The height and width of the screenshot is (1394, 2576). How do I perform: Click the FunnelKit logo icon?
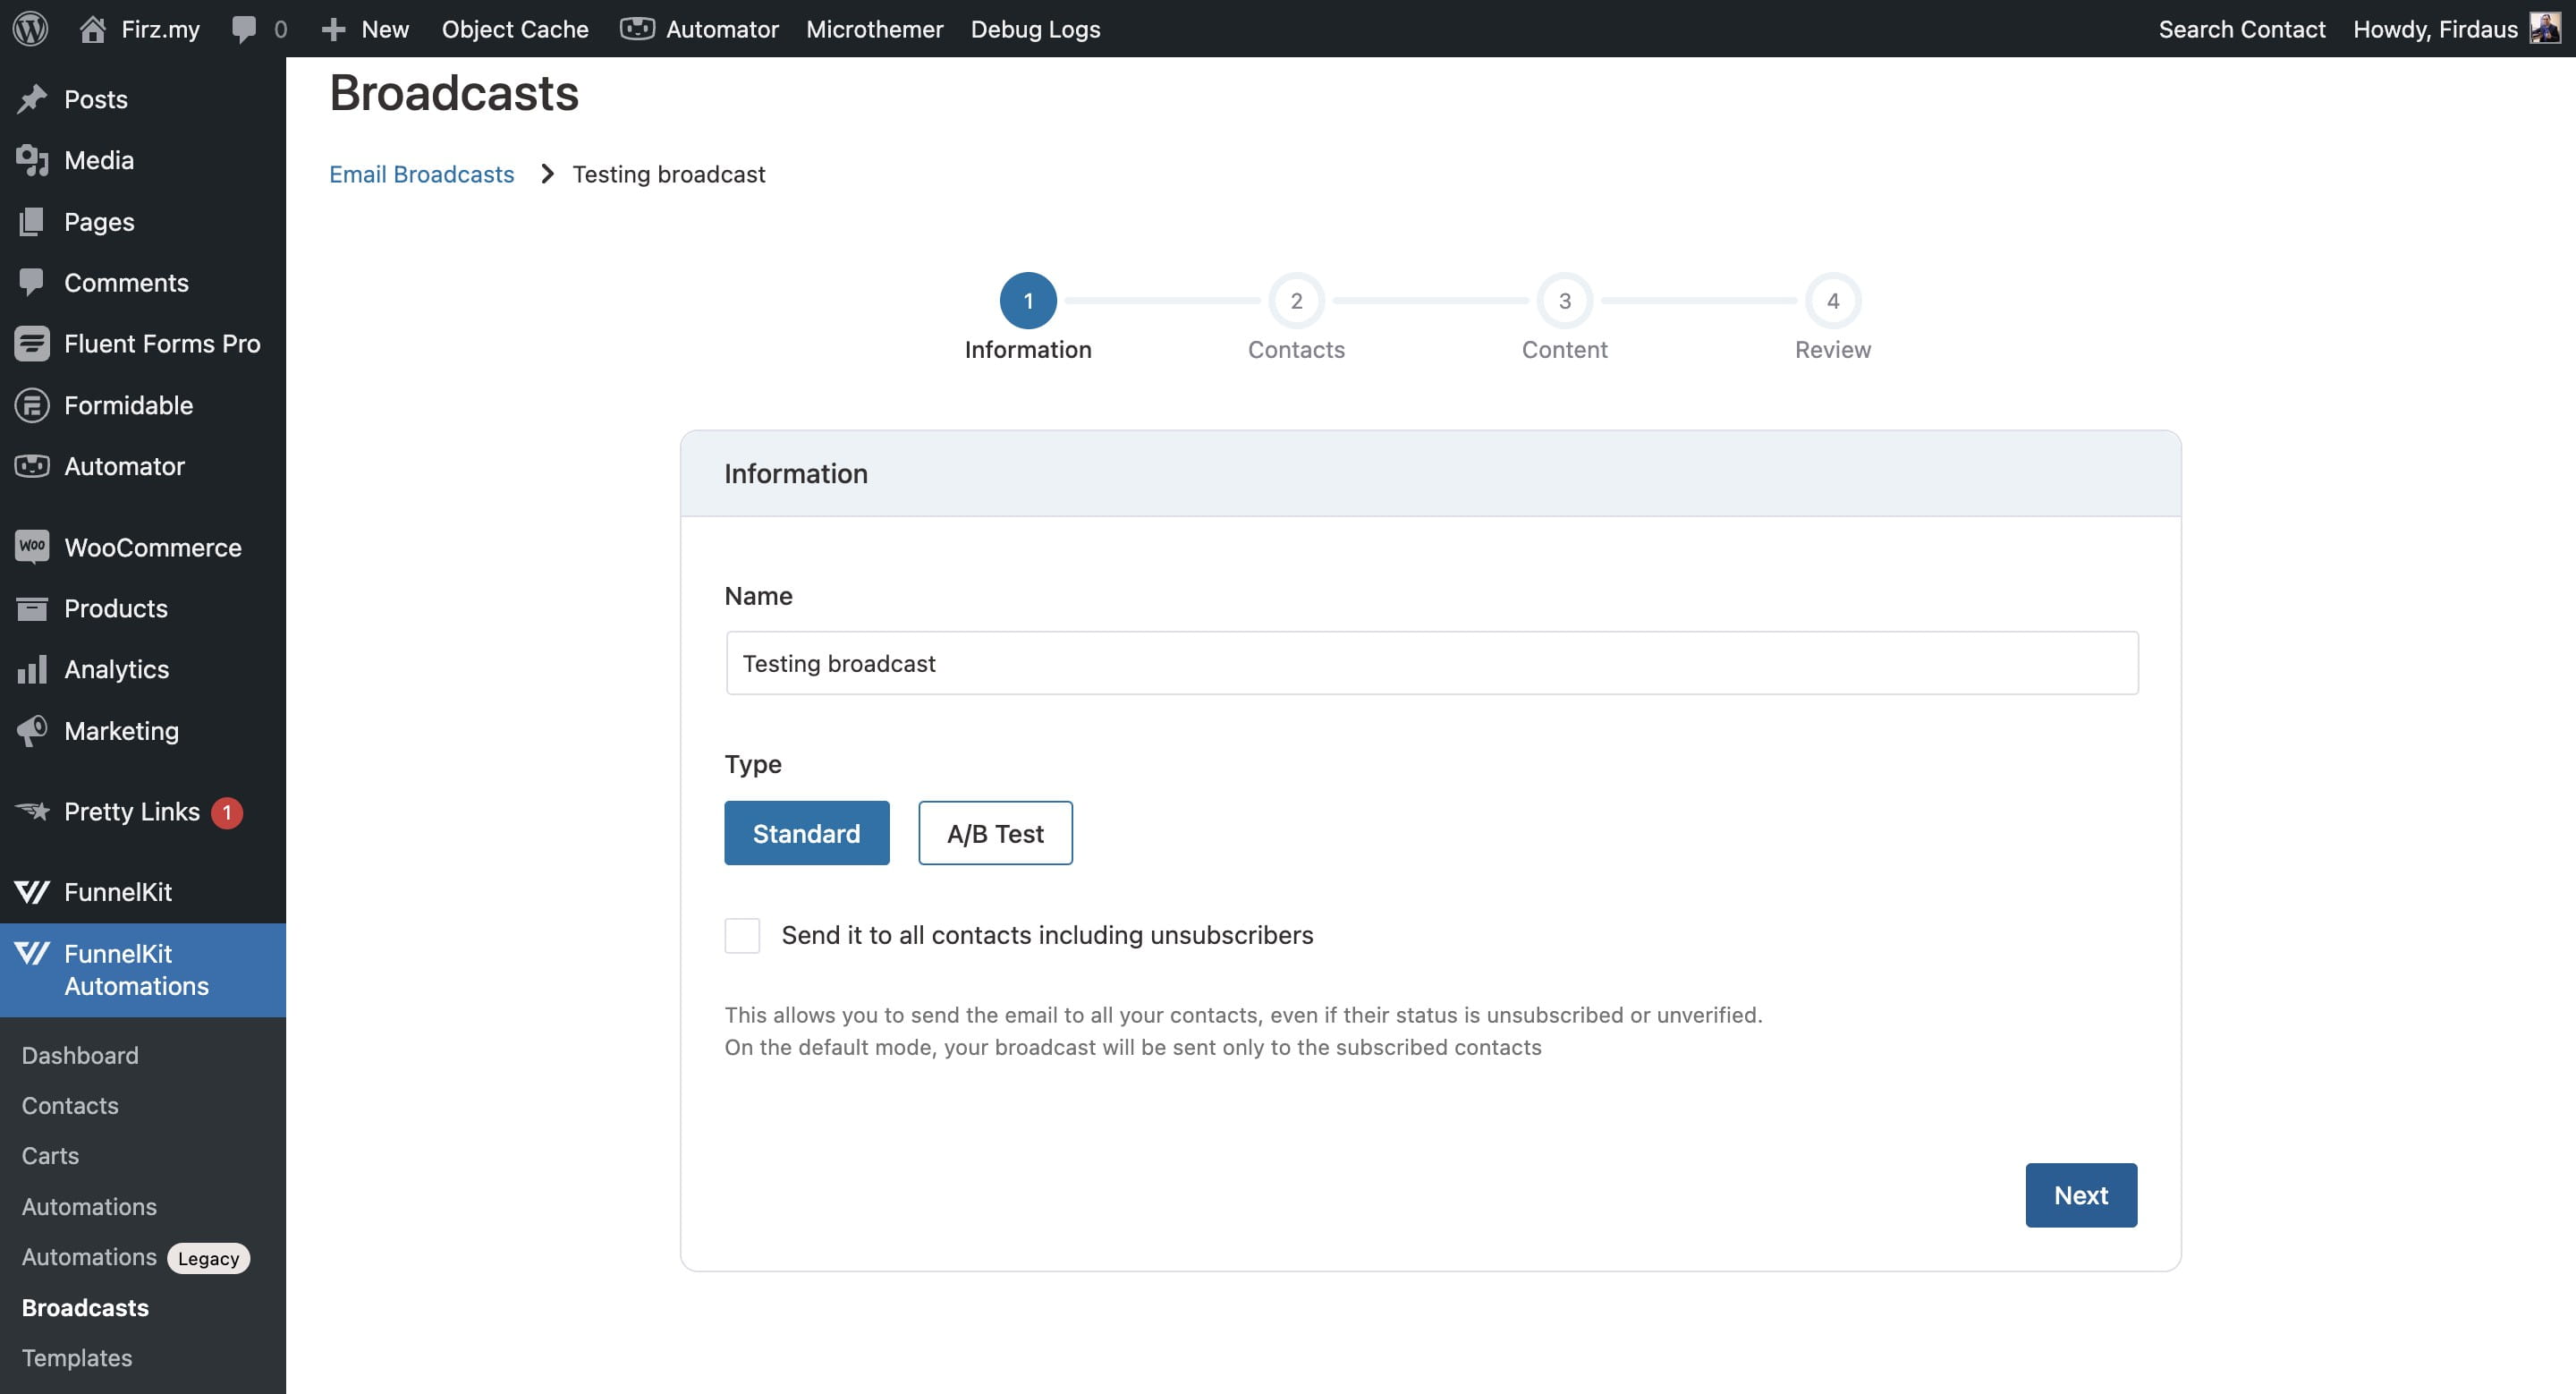[32, 891]
